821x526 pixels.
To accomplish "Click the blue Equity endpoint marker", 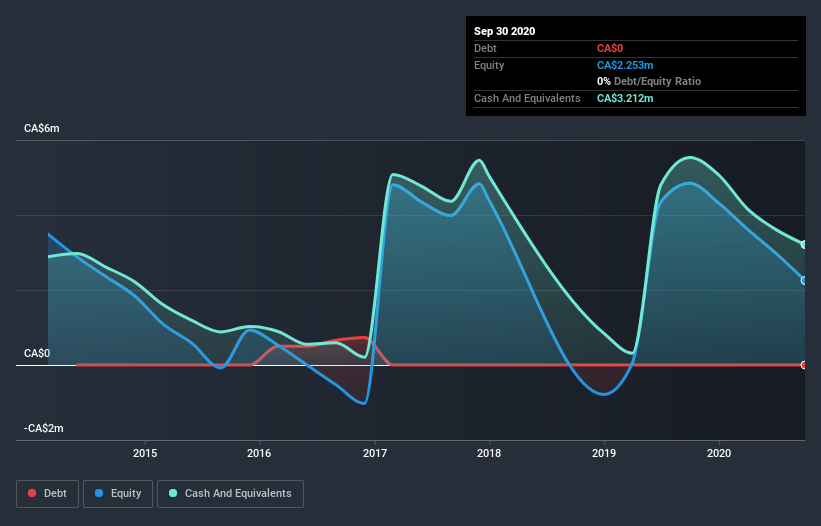I will coord(804,281).
